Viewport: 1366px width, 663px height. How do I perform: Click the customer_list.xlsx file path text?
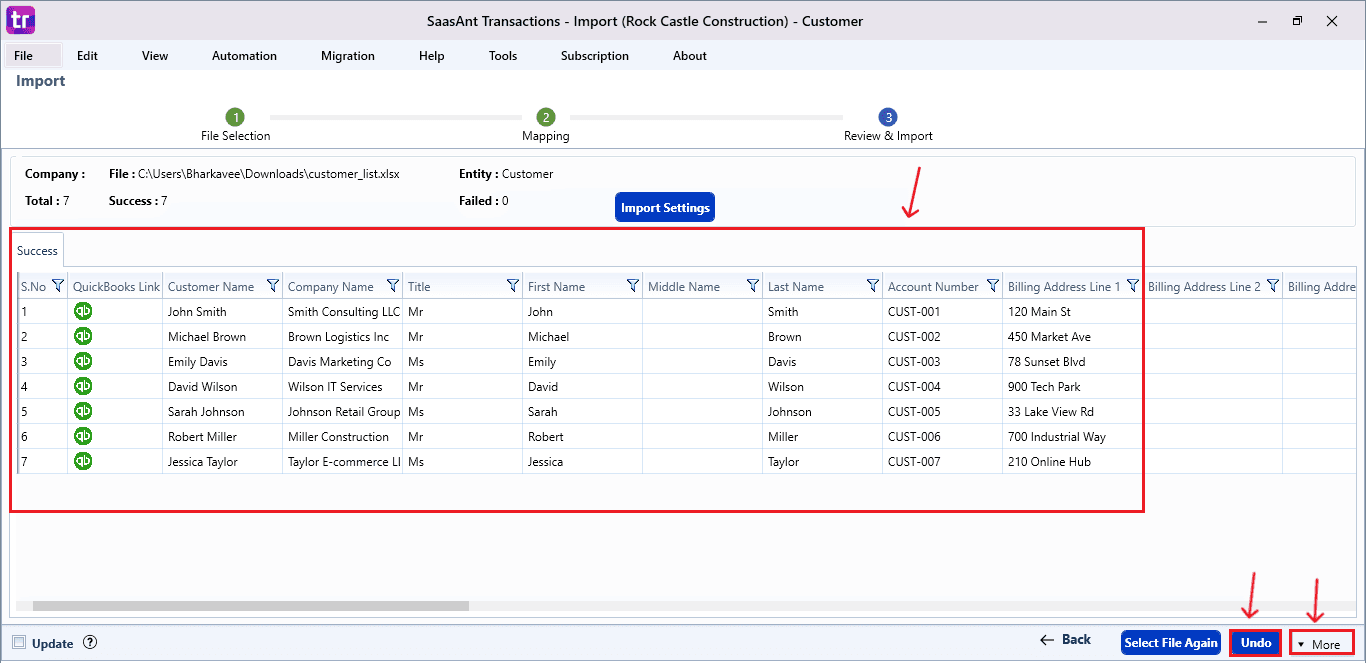[268, 174]
